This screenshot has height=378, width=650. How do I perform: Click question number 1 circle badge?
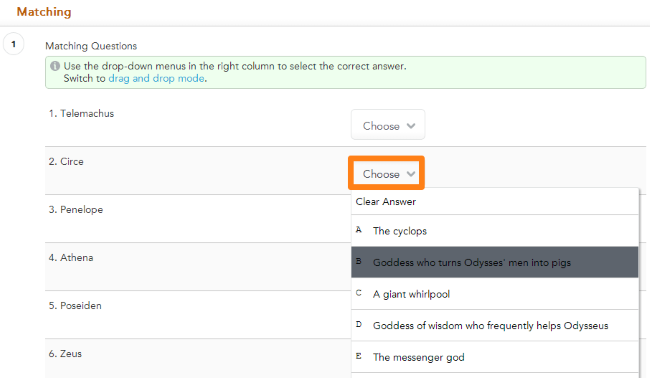(x=14, y=44)
